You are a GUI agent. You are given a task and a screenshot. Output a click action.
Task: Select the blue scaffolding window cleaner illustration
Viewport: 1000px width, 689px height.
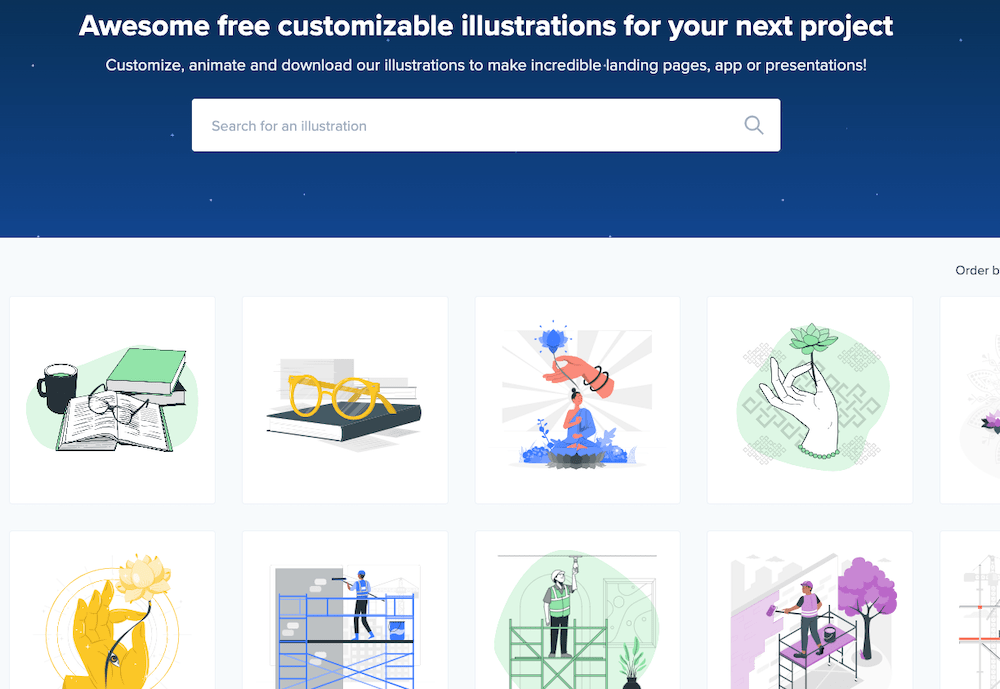click(x=345, y=612)
